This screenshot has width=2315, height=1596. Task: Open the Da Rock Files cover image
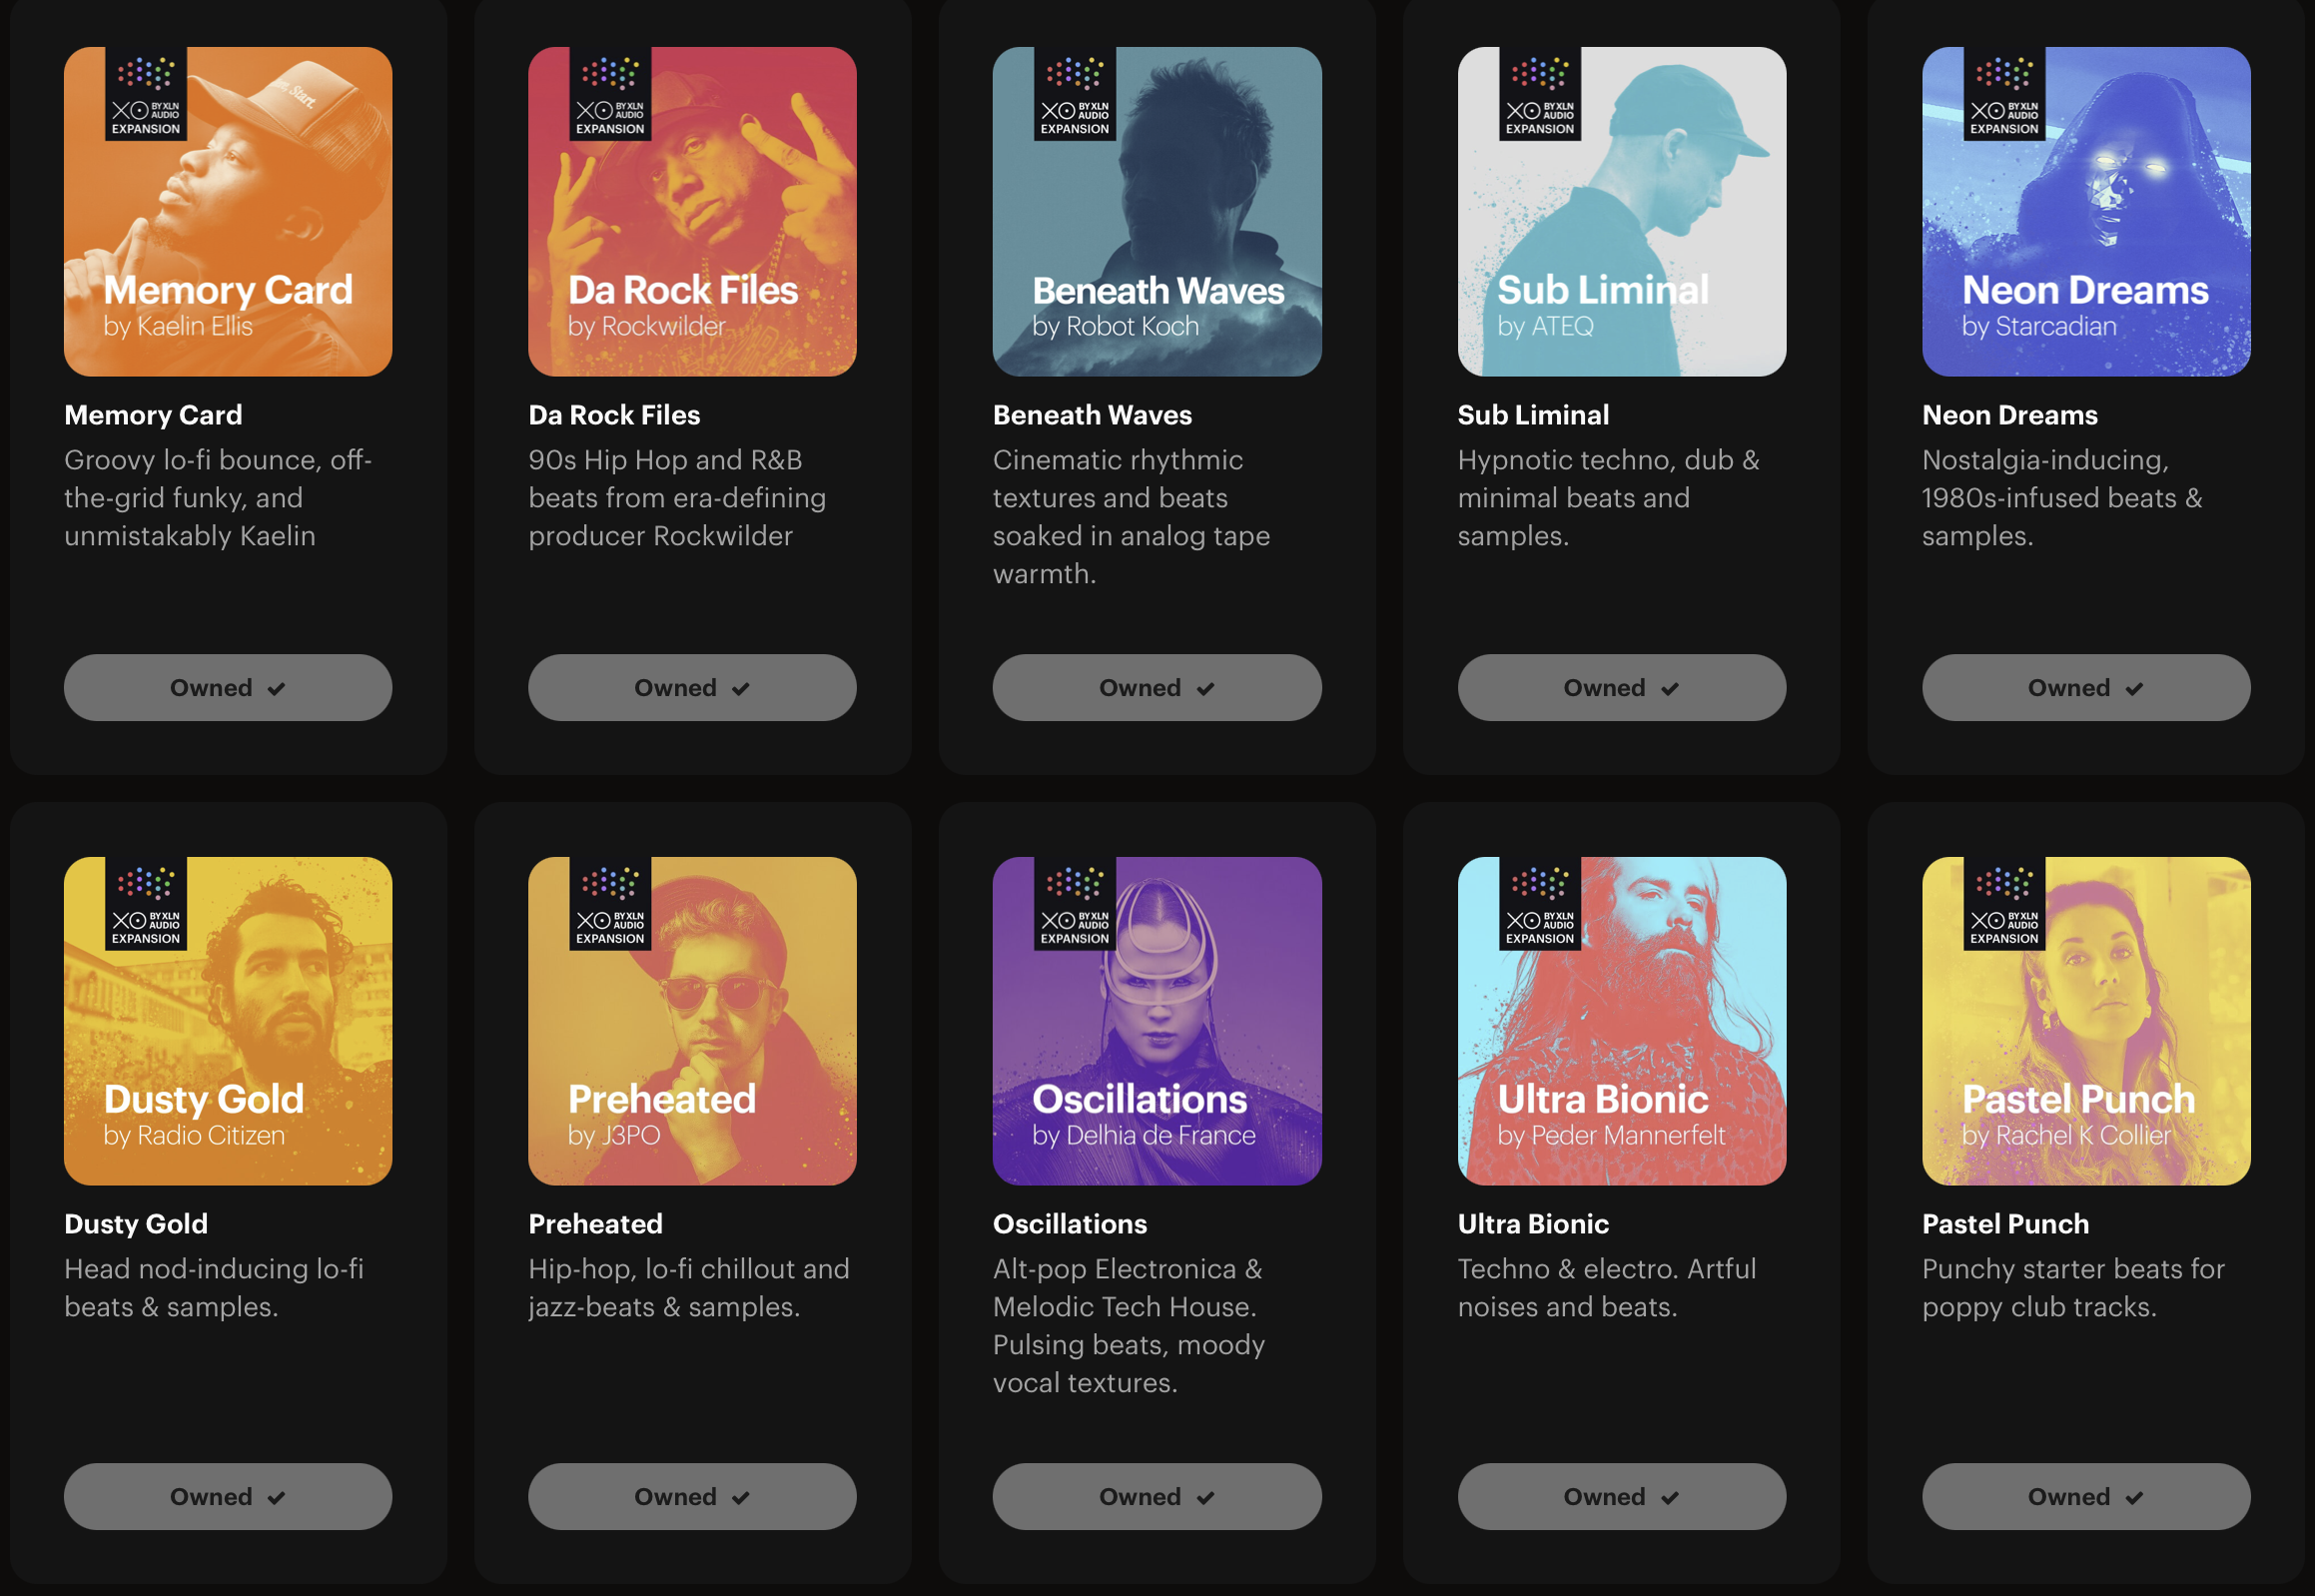click(x=692, y=211)
